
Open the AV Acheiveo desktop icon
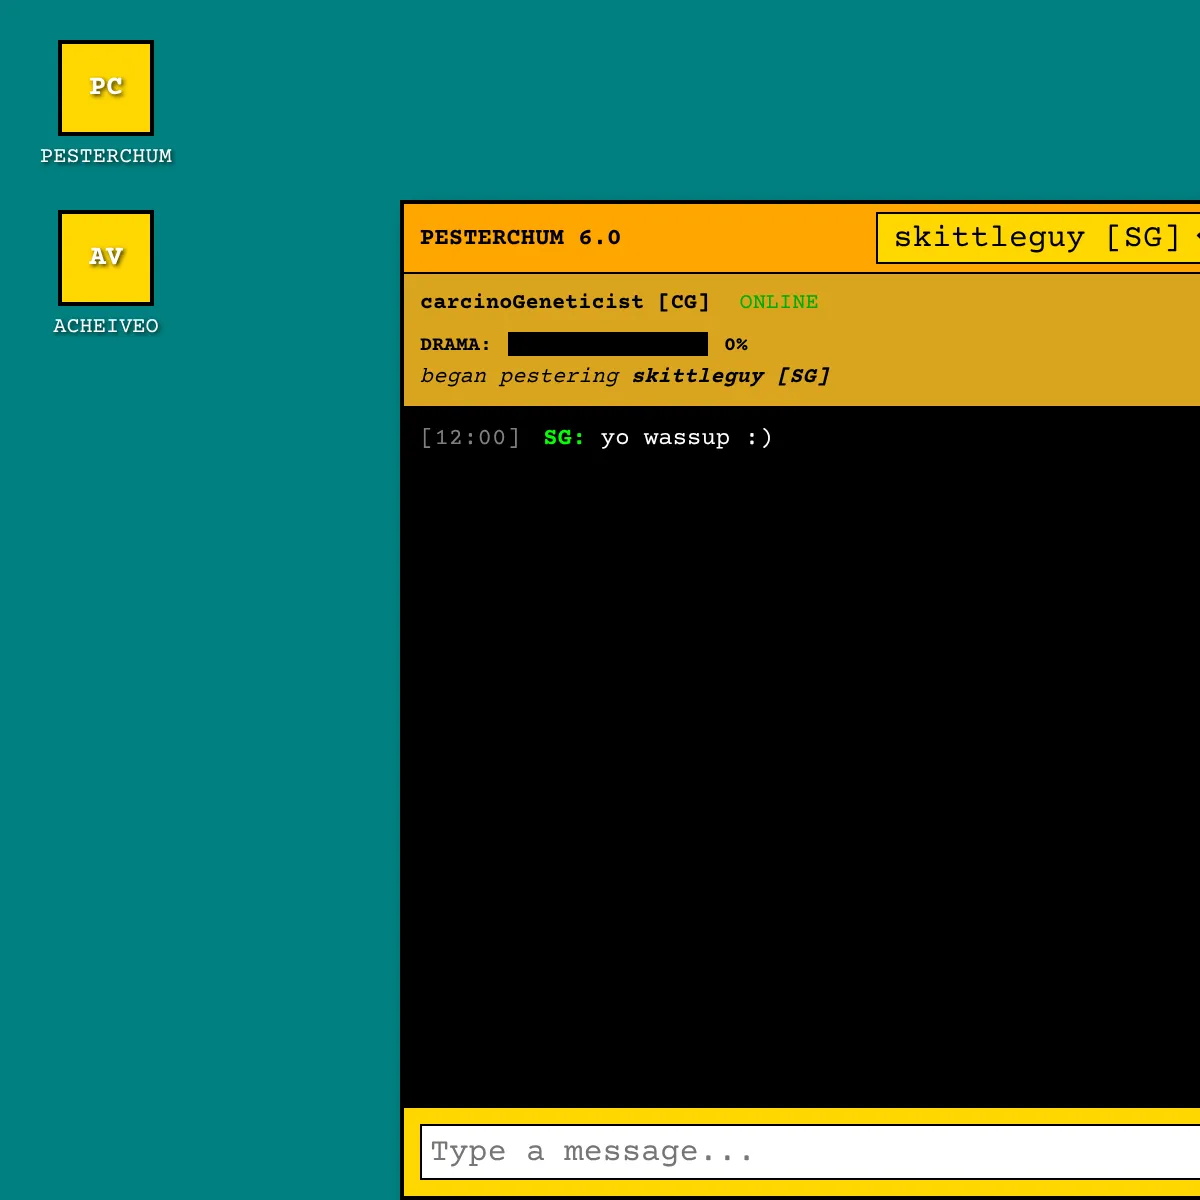click(106, 258)
